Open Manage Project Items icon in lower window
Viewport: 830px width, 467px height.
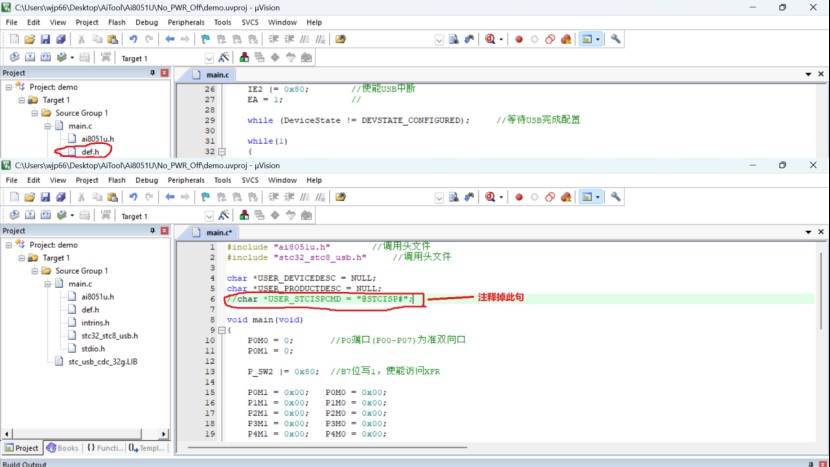(x=244, y=215)
